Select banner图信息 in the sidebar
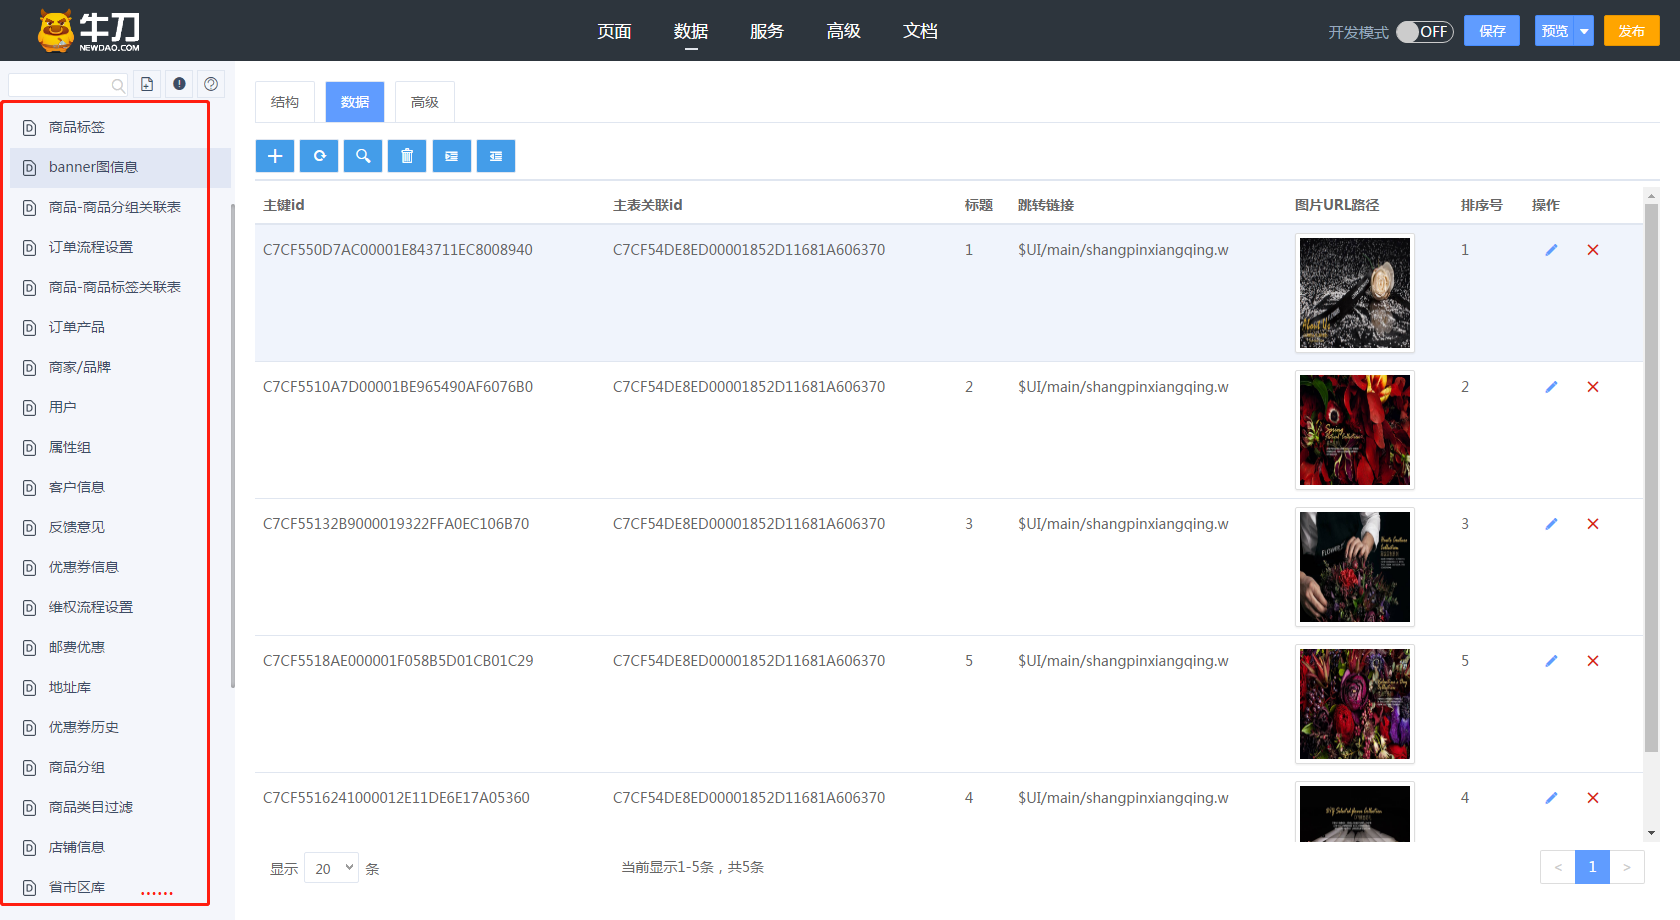Image resolution: width=1680 pixels, height=920 pixels. tap(120, 167)
